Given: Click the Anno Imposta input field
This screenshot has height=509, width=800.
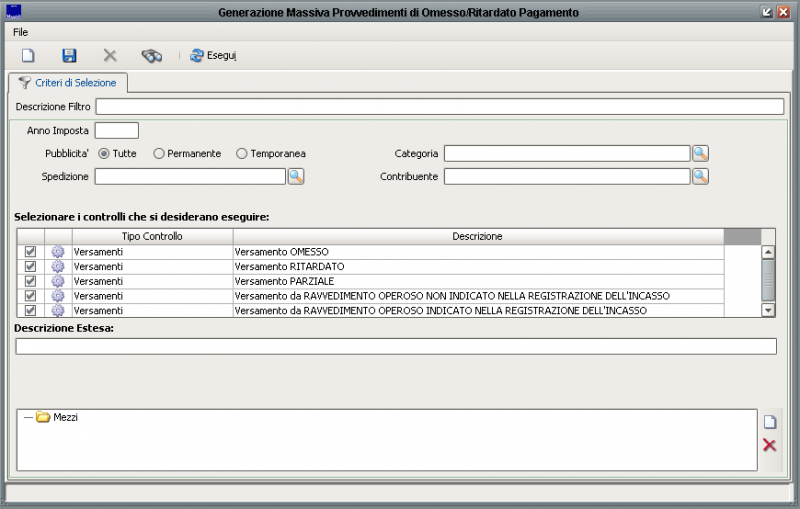Looking at the screenshot, I should tap(116, 130).
